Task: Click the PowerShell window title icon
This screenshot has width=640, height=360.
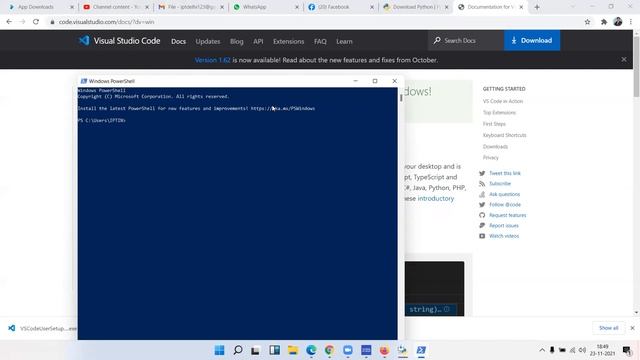Action: click(84, 81)
